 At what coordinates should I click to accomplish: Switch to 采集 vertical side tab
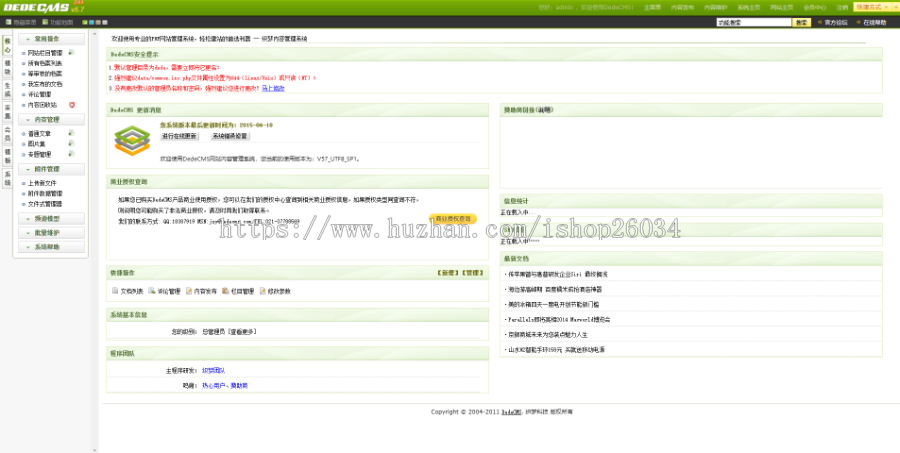click(x=7, y=112)
